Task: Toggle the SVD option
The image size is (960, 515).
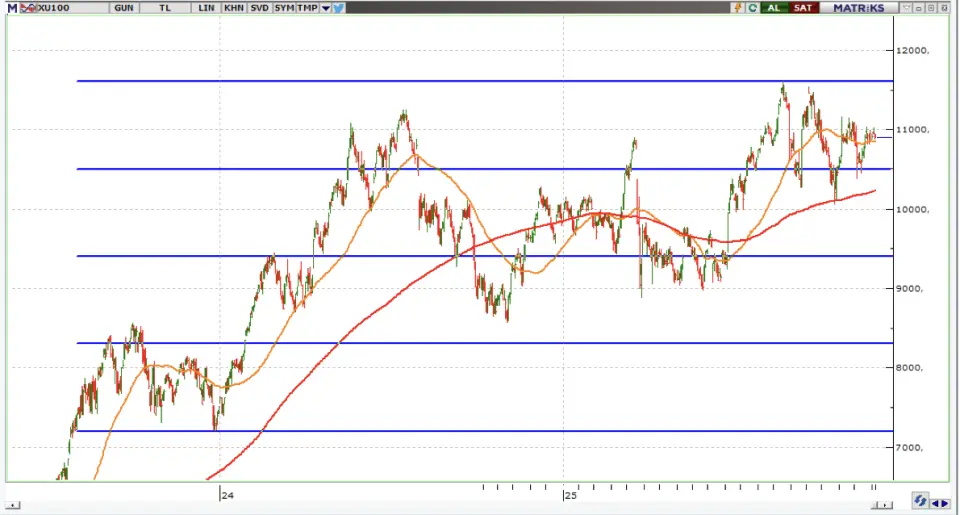Action: click(x=259, y=7)
